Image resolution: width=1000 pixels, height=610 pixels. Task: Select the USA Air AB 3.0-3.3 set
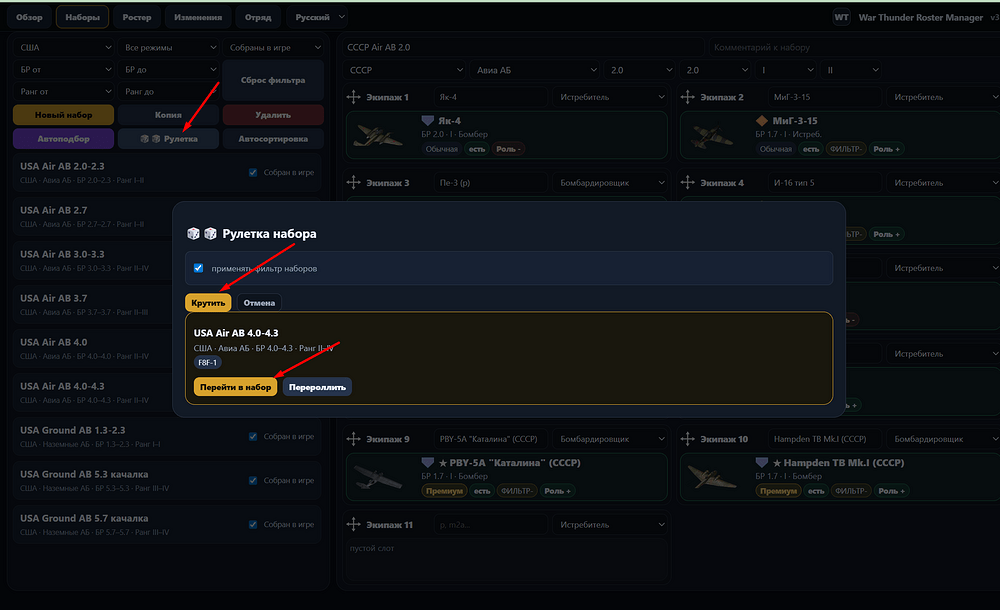(x=92, y=260)
